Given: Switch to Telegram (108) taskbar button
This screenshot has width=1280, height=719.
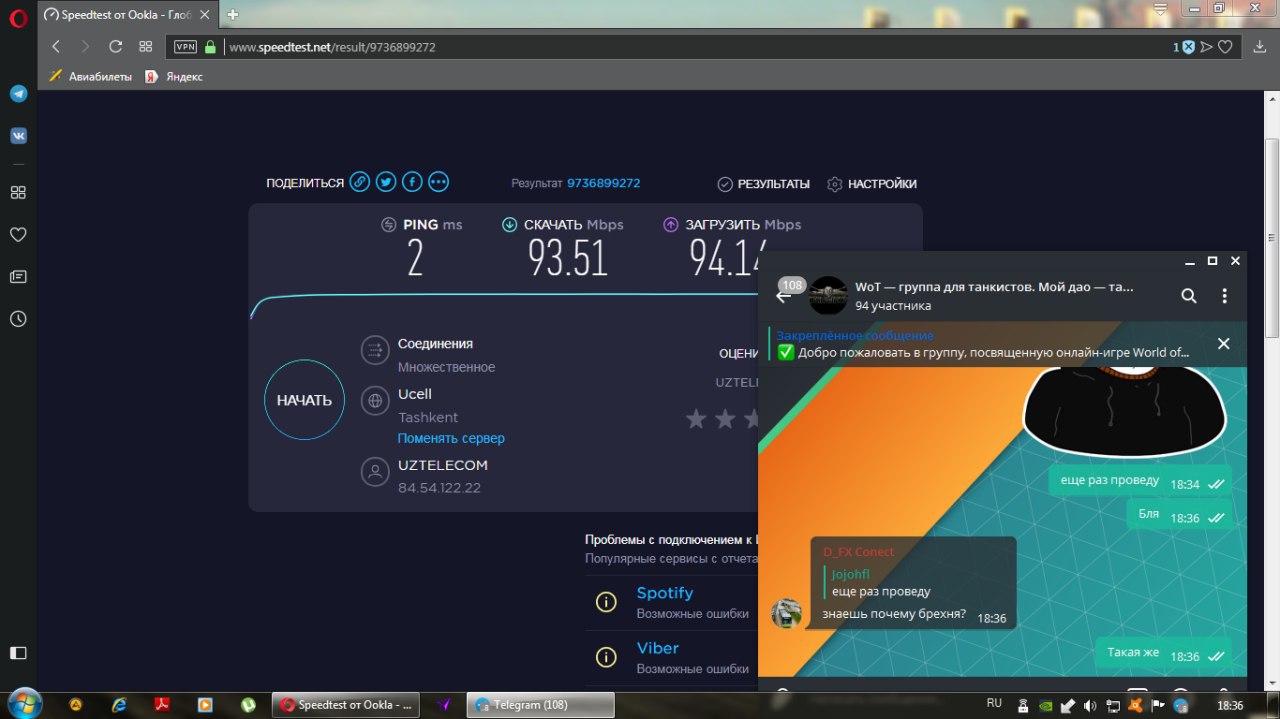Looking at the screenshot, I should click(x=541, y=705).
